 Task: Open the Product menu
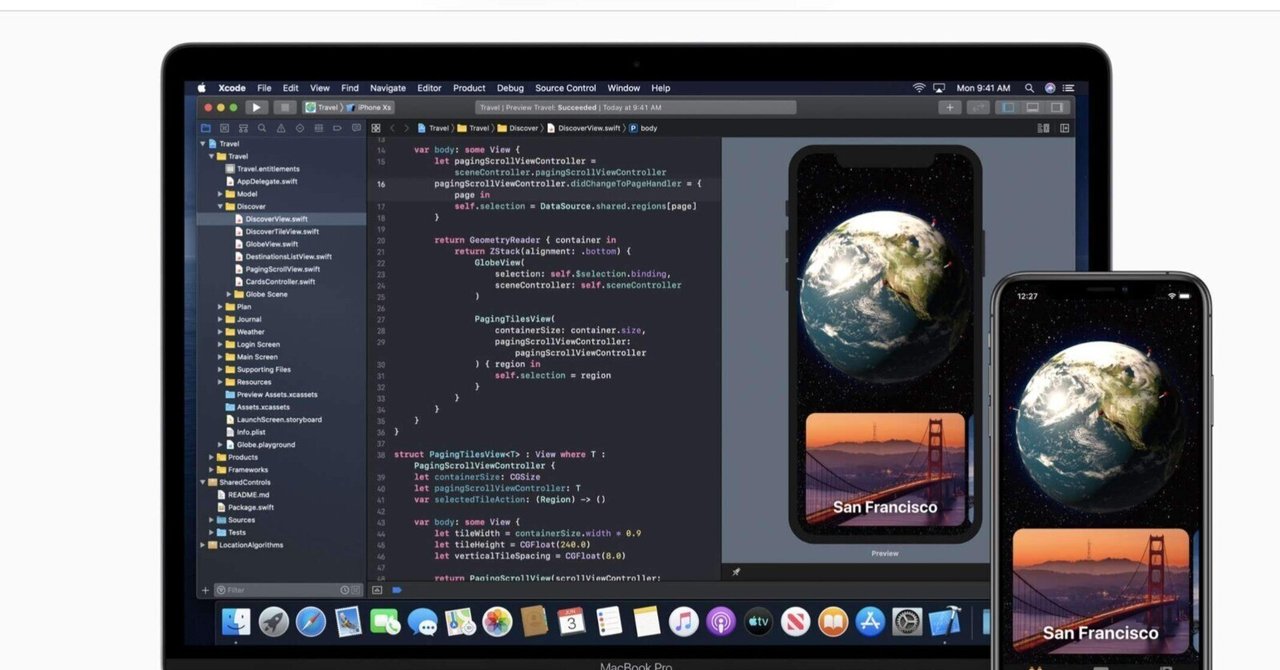click(x=469, y=88)
